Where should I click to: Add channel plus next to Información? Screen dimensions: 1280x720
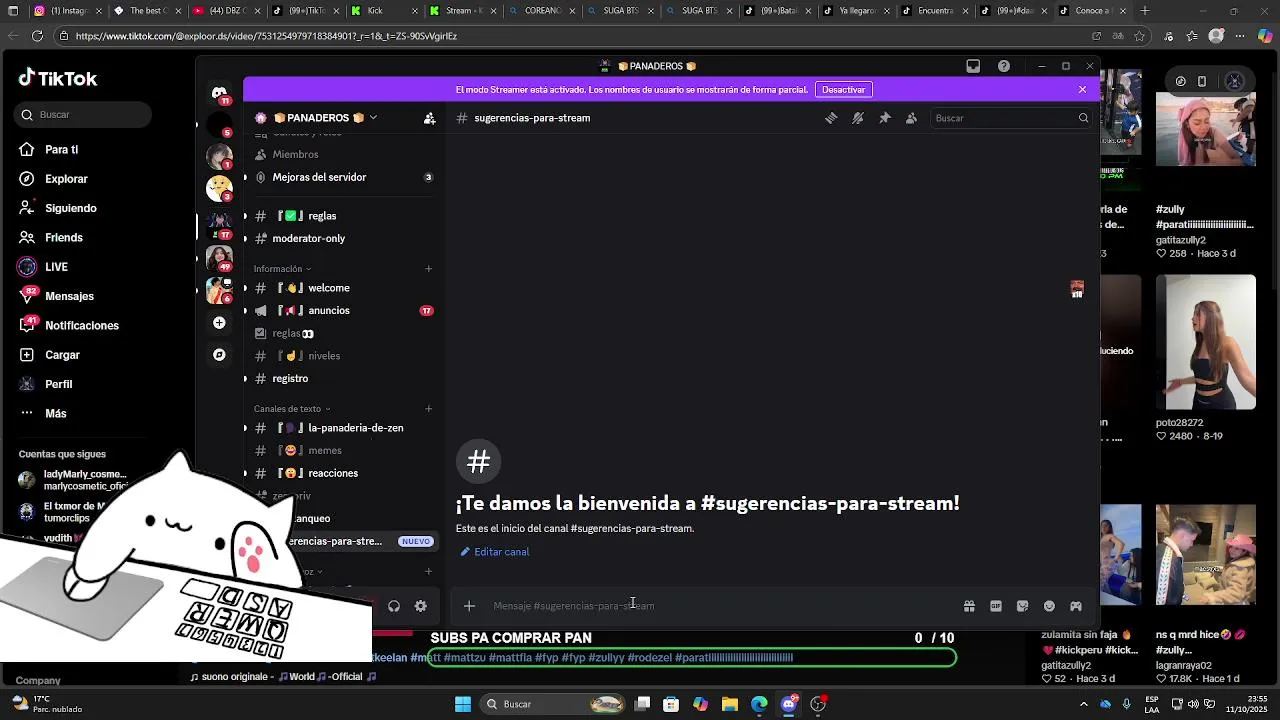[429, 268]
